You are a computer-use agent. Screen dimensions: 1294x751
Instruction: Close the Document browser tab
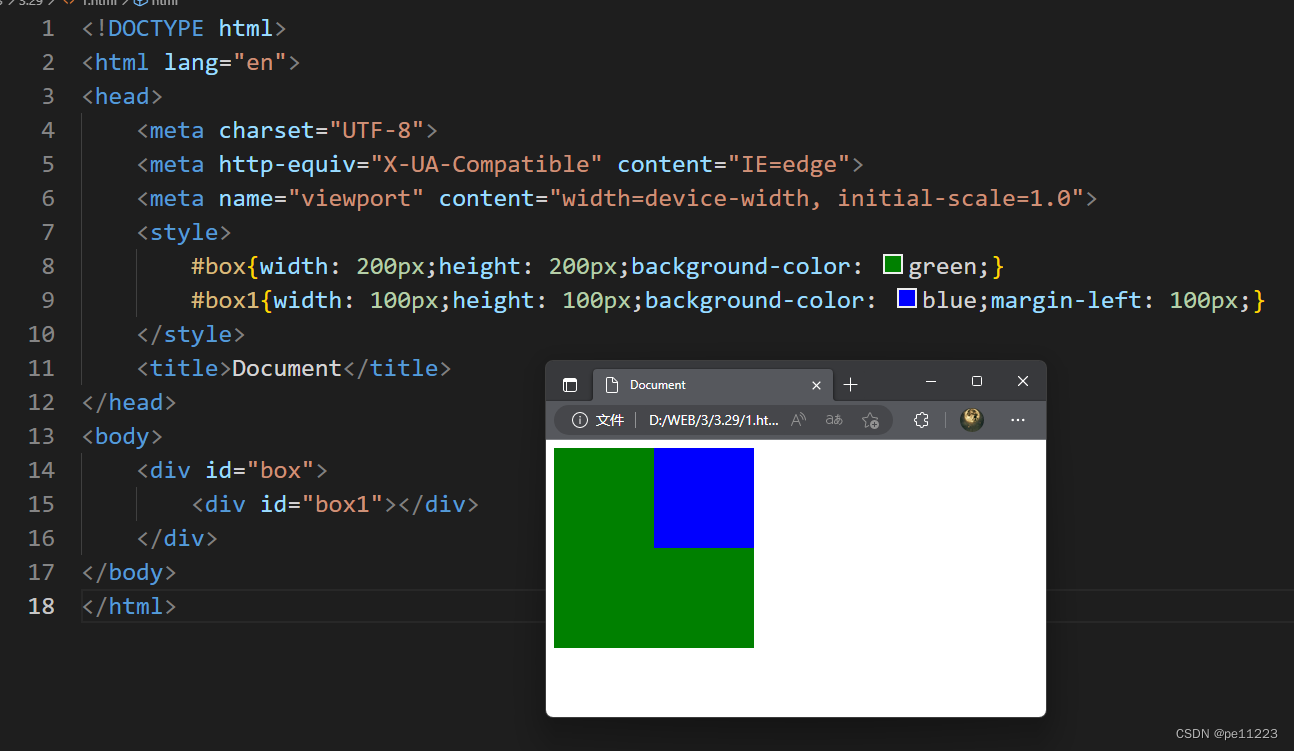pyautogui.click(x=816, y=385)
